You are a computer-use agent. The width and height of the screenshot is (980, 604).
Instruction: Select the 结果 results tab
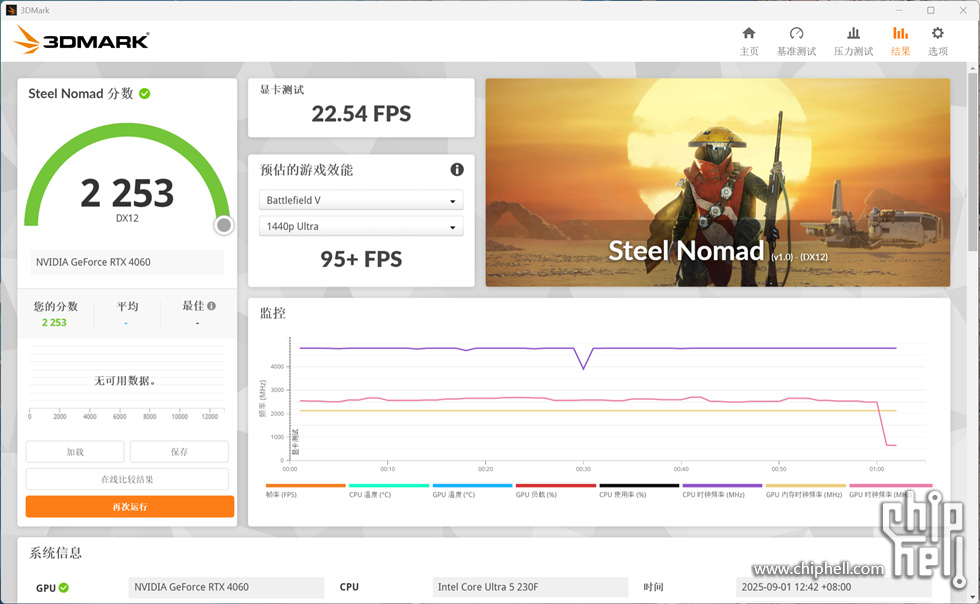900,41
